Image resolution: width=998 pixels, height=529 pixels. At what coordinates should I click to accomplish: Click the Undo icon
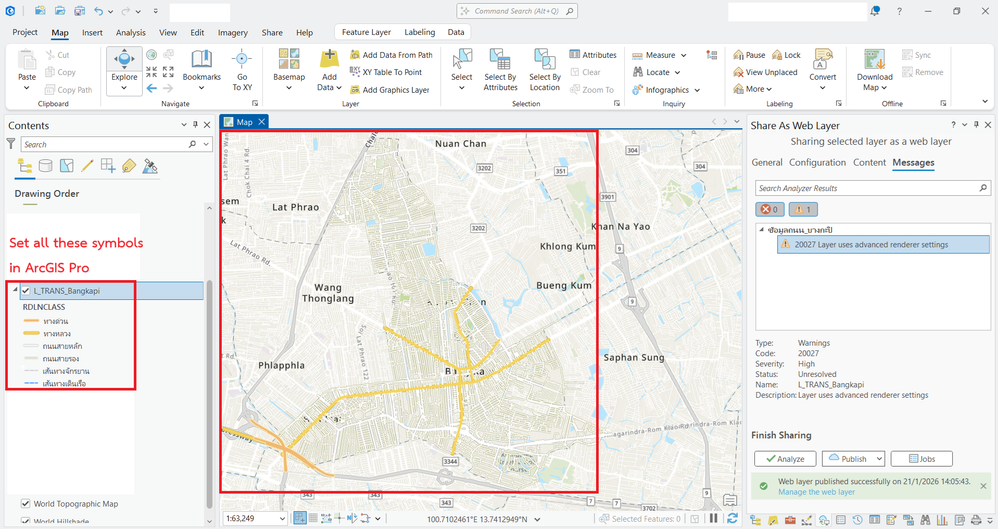[x=98, y=11]
